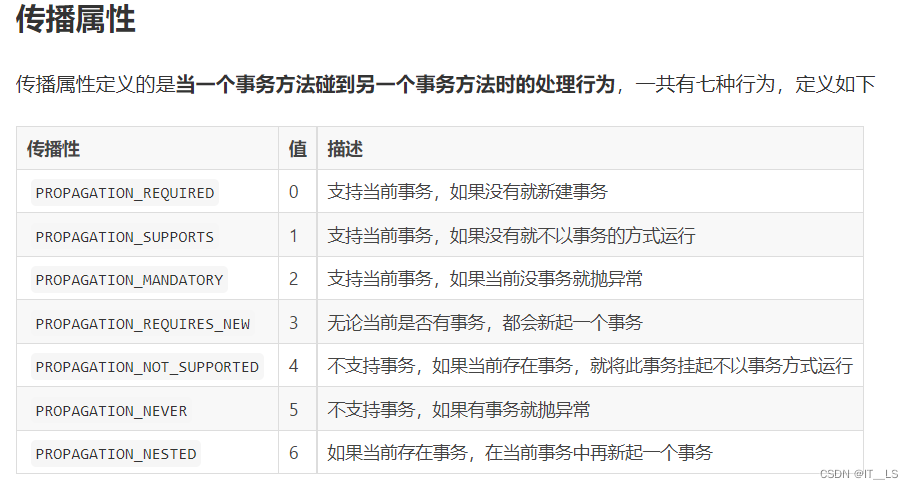Click description 支持当前事务，如果没有就新建事务

[x=468, y=192]
